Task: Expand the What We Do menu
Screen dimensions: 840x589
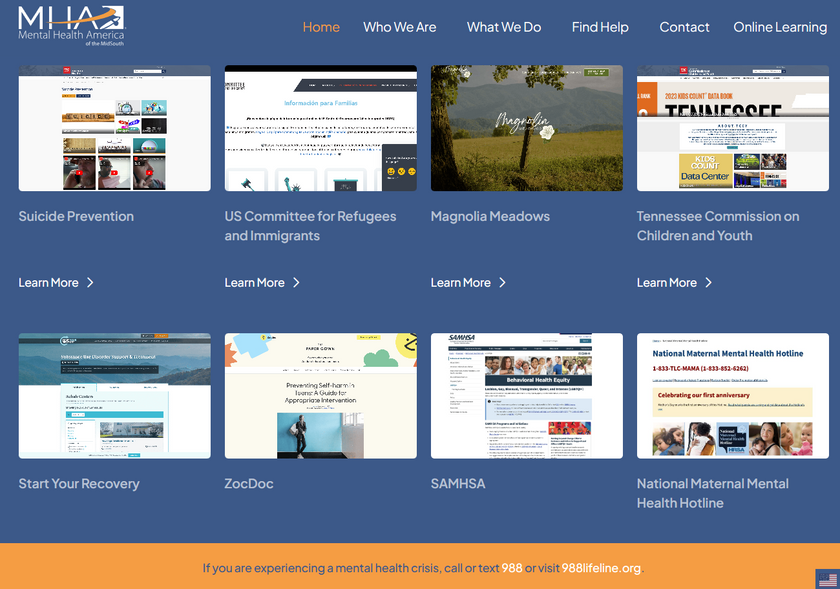Action: 504,27
